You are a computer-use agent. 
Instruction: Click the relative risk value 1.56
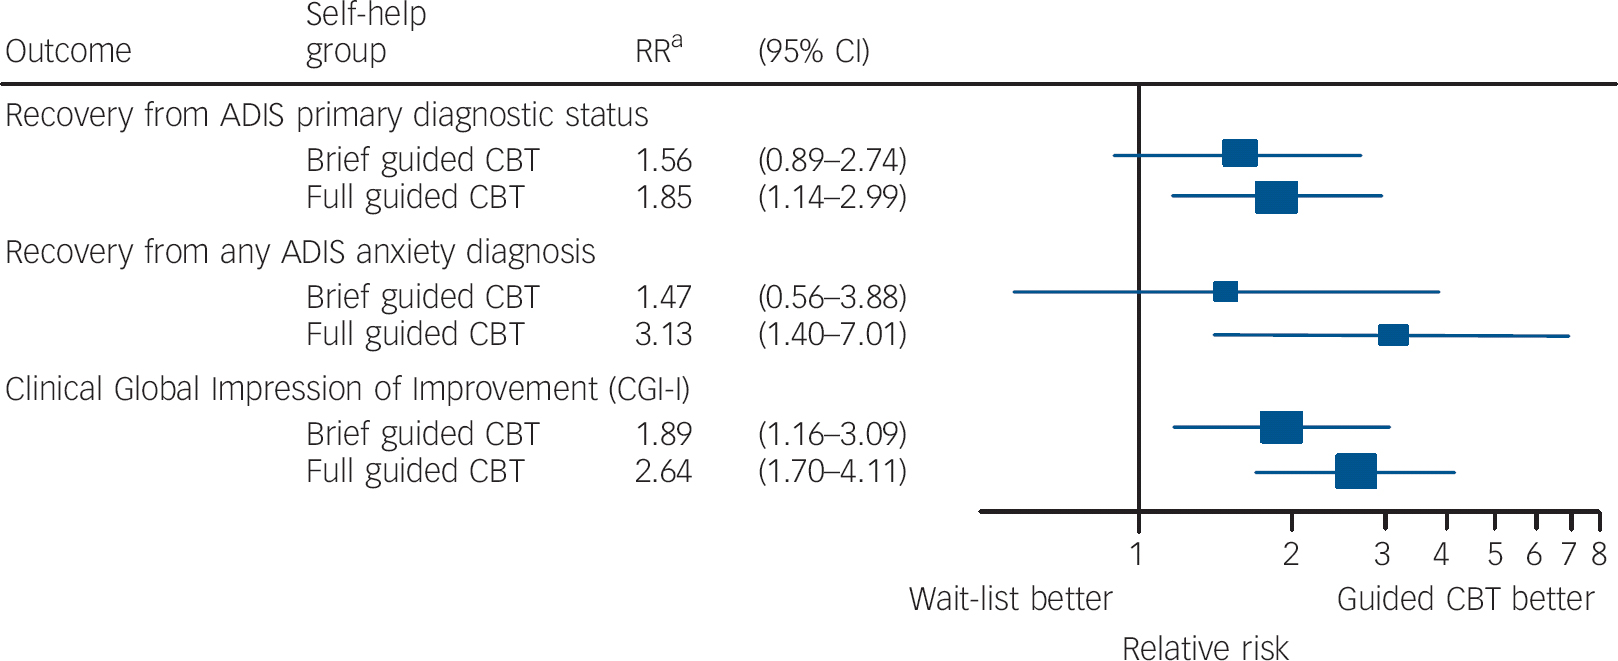tap(663, 160)
